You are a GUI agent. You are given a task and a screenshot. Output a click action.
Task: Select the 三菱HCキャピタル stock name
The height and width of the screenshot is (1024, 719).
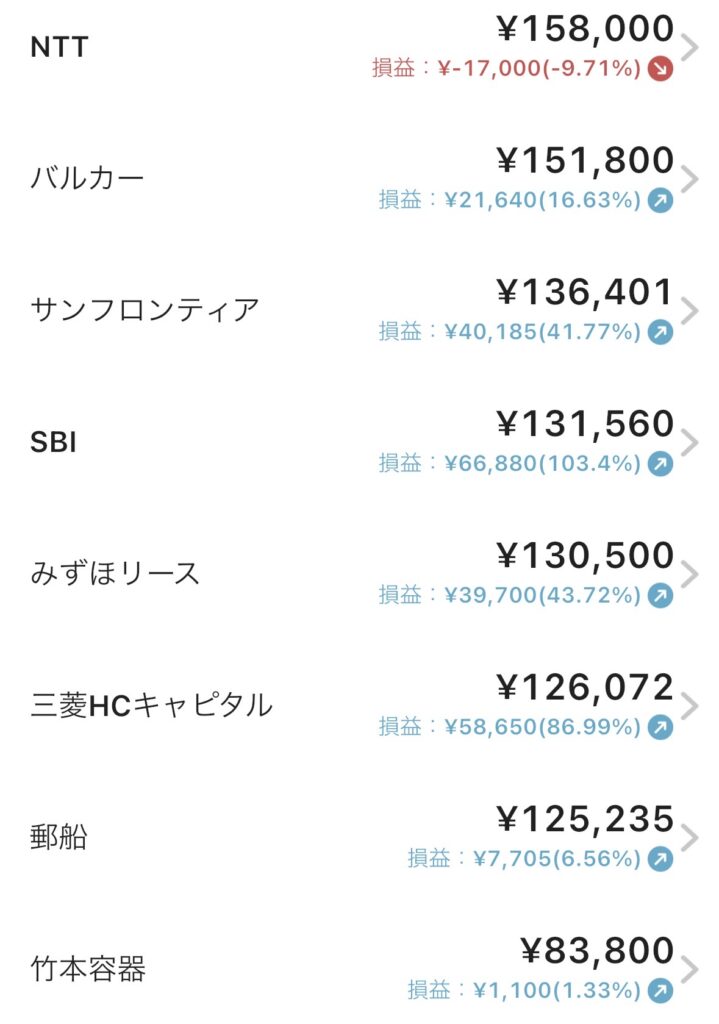(151, 705)
